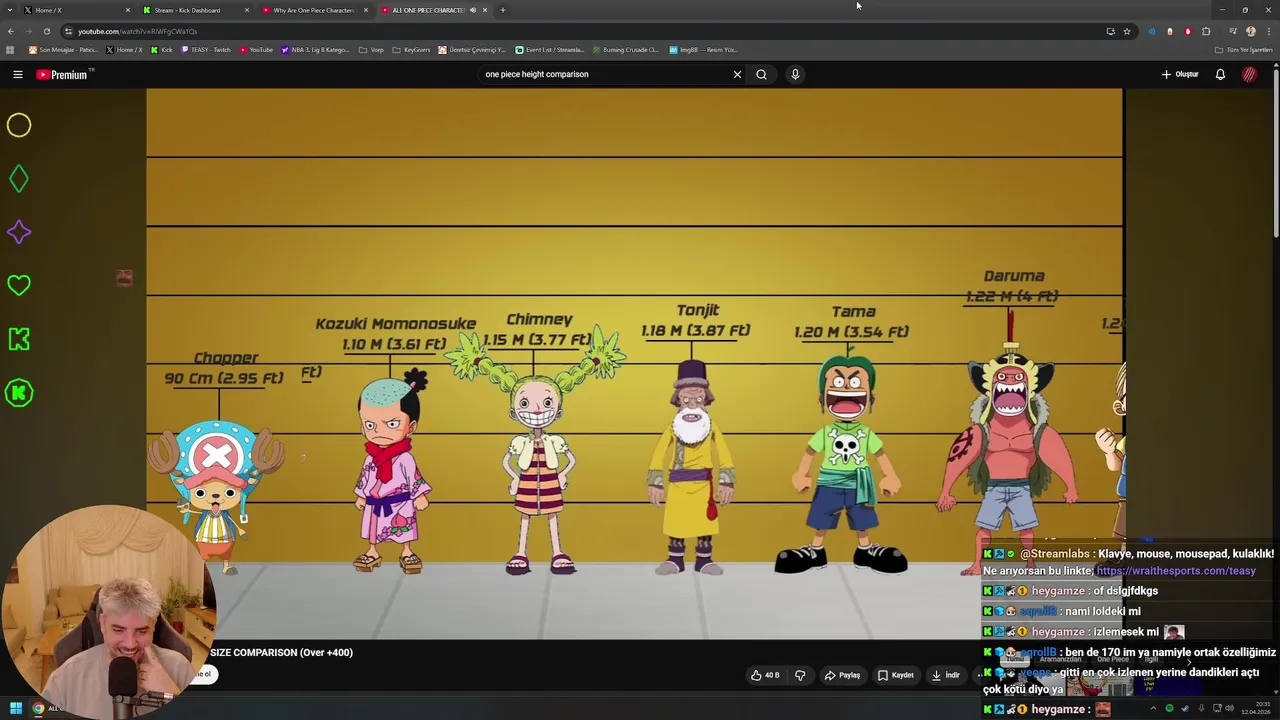The height and width of the screenshot is (720, 1280).
Task: Open the Burning Crusade bookmark
Action: point(625,49)
